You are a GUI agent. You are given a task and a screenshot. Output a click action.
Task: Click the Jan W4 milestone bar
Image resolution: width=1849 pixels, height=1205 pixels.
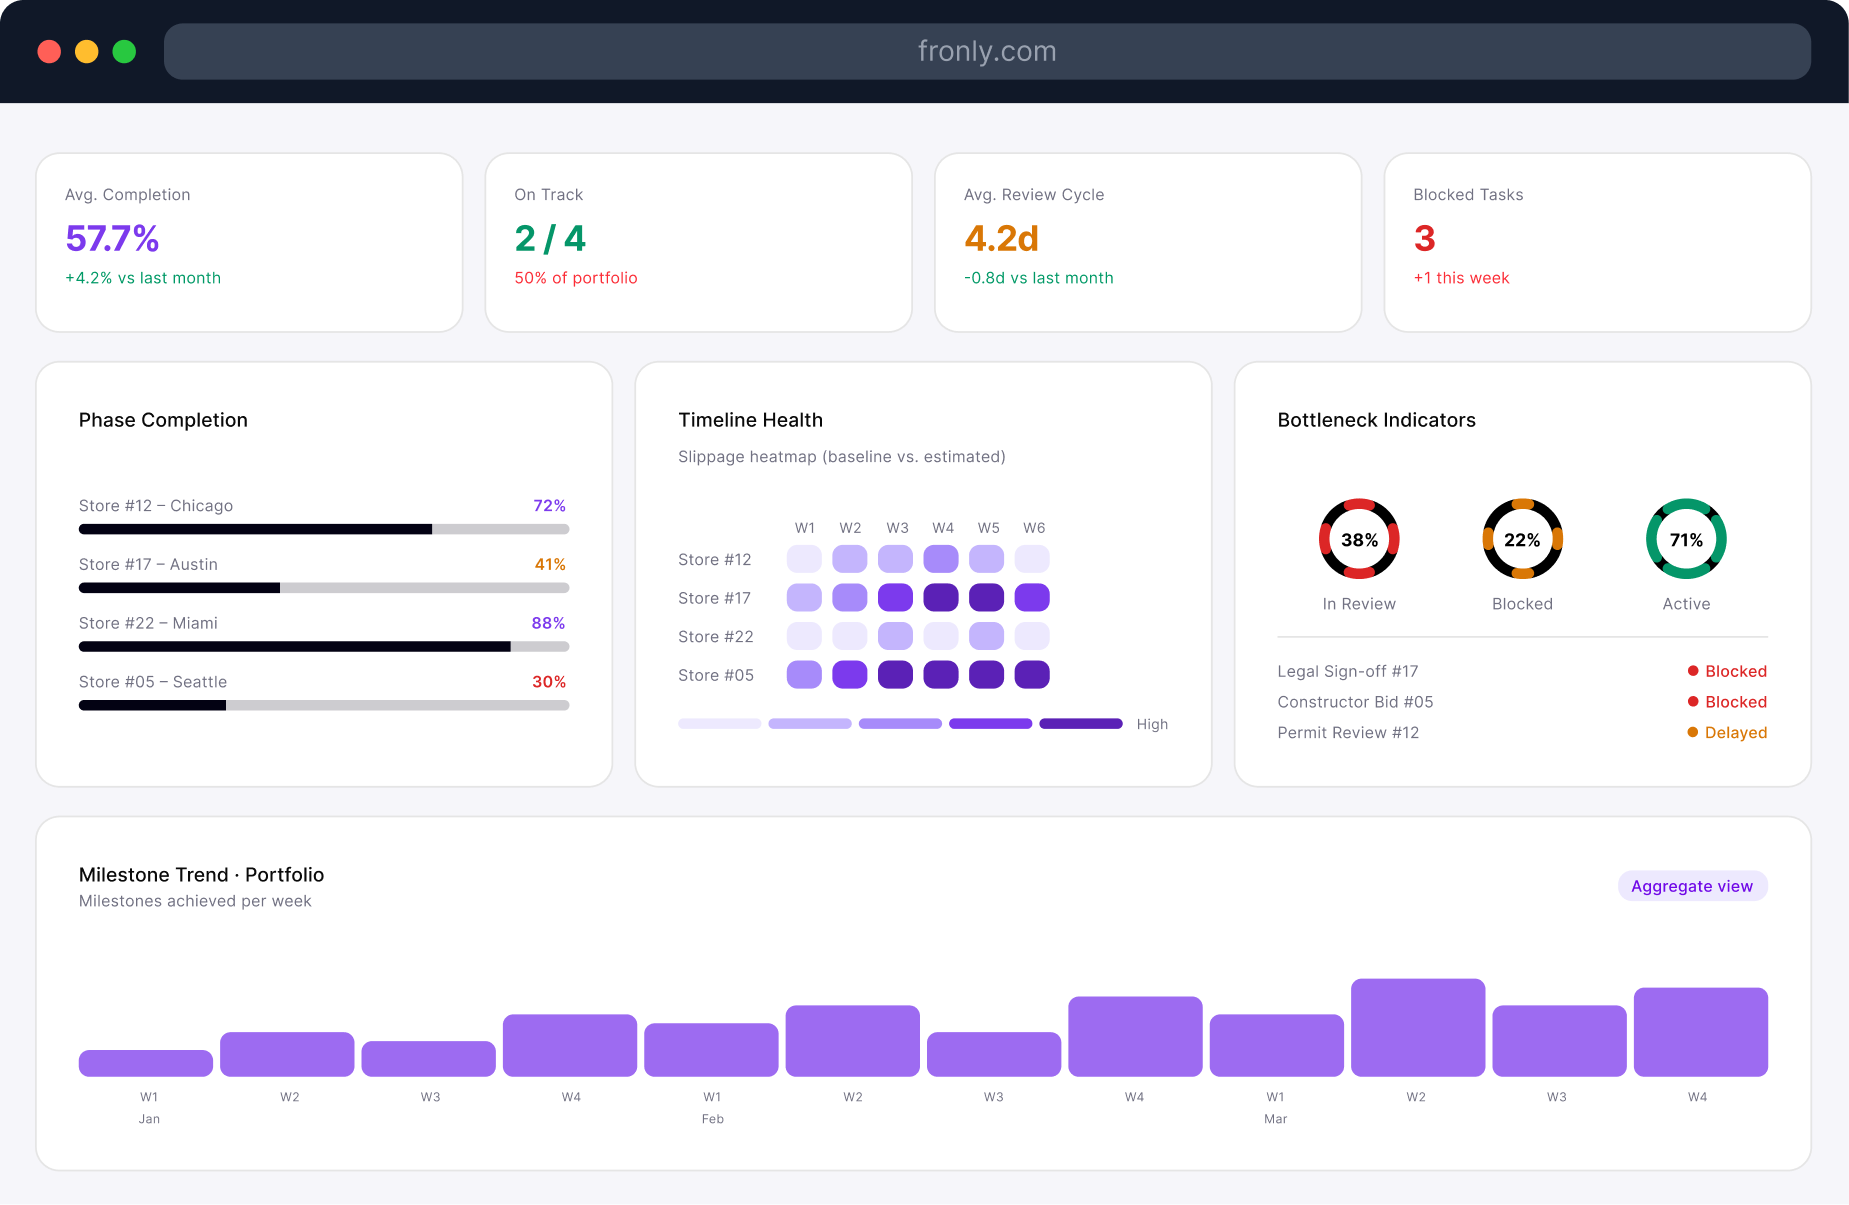(570, 1046)
